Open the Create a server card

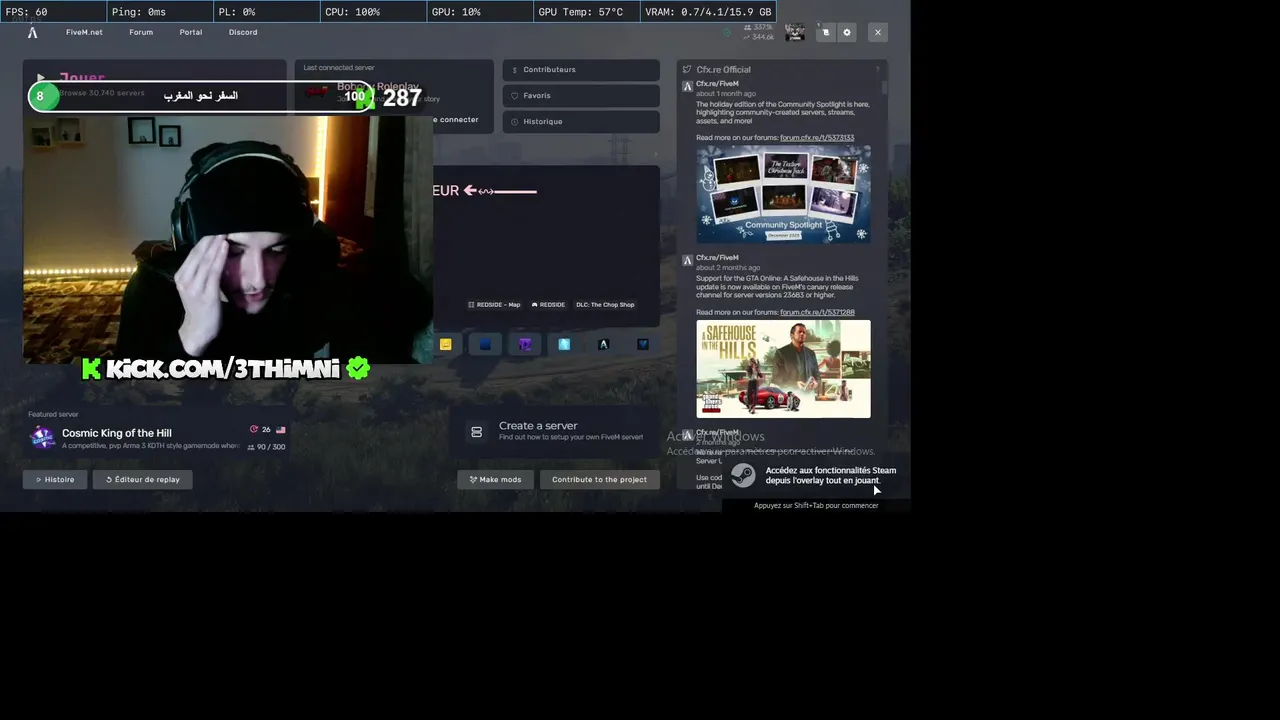[x=555, y=431]
